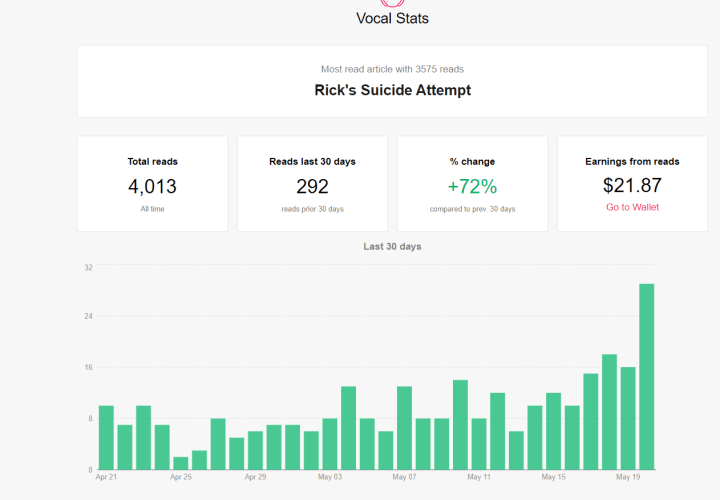The width and height of the screenshot is (720, 500).
Task: Select the % change label
Action: coord(472,162)
